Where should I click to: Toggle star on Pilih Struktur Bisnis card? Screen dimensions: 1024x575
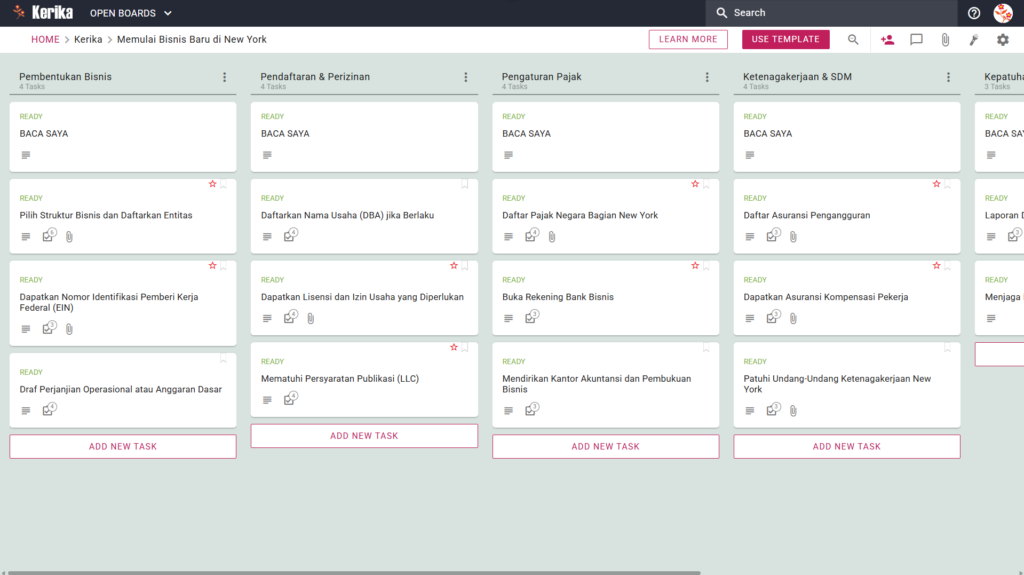click(x=212, y=184)
